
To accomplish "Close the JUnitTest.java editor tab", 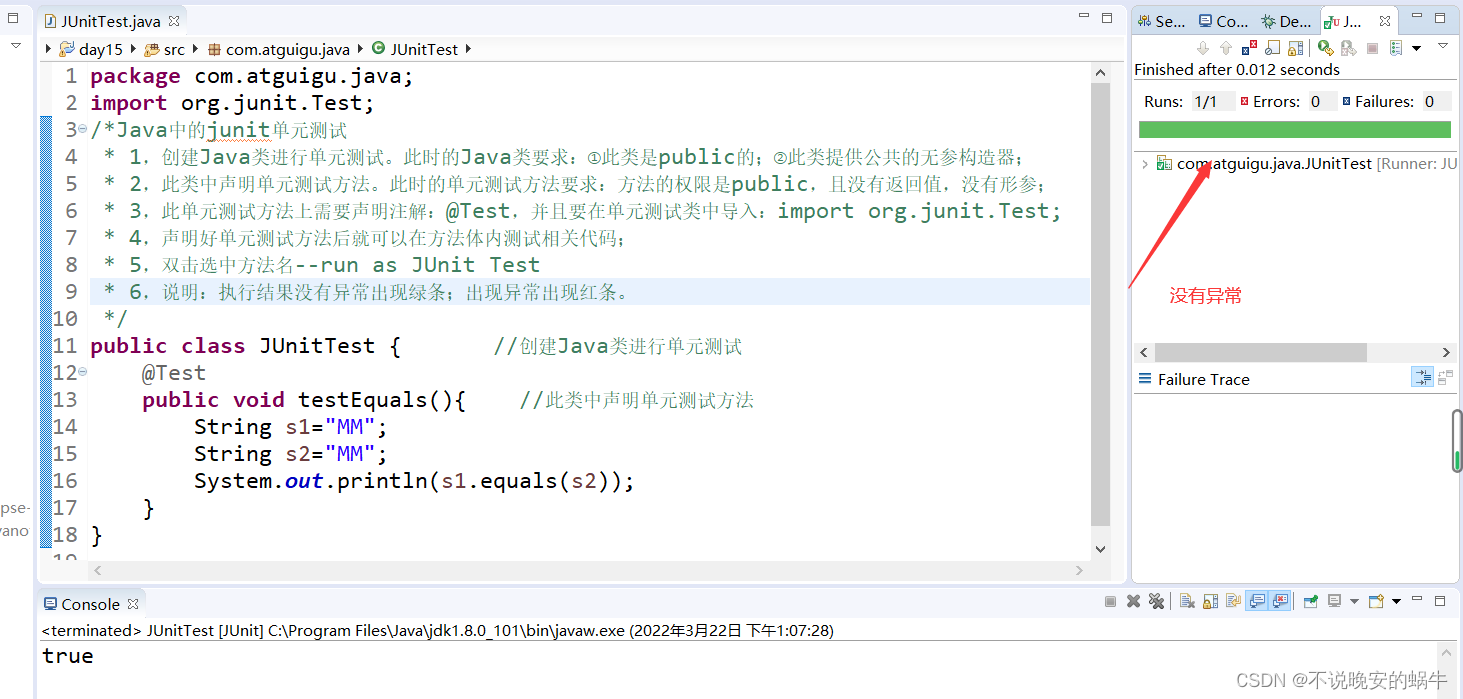I will point(173,20).
